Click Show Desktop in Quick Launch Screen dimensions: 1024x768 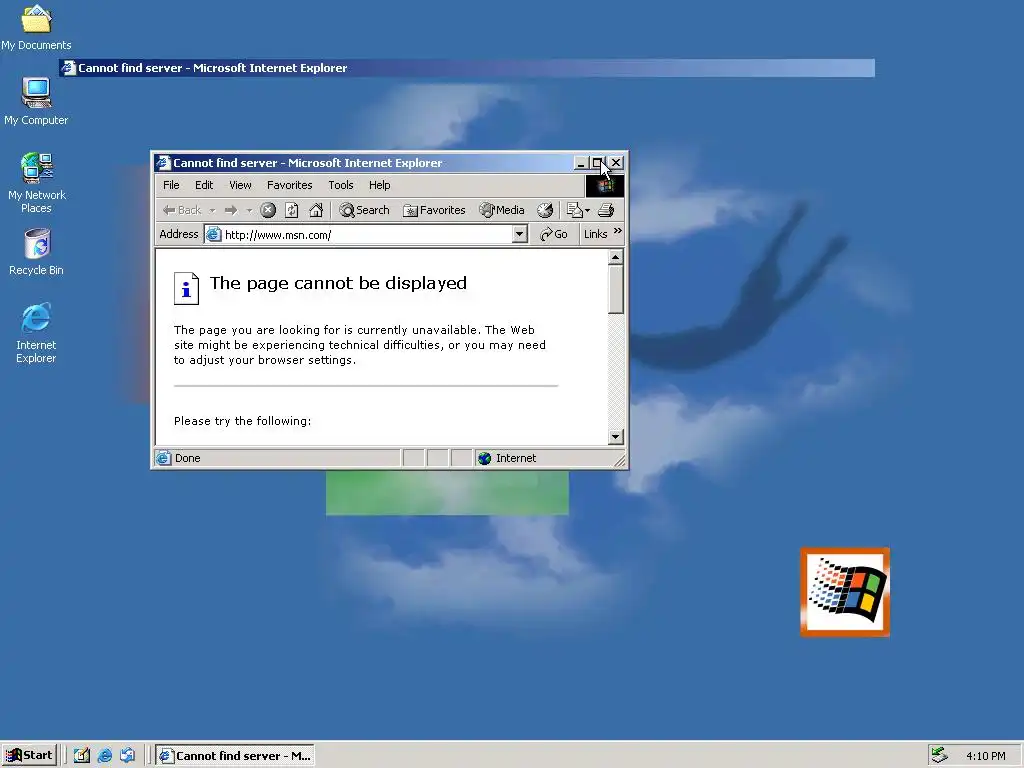(82, 756)
